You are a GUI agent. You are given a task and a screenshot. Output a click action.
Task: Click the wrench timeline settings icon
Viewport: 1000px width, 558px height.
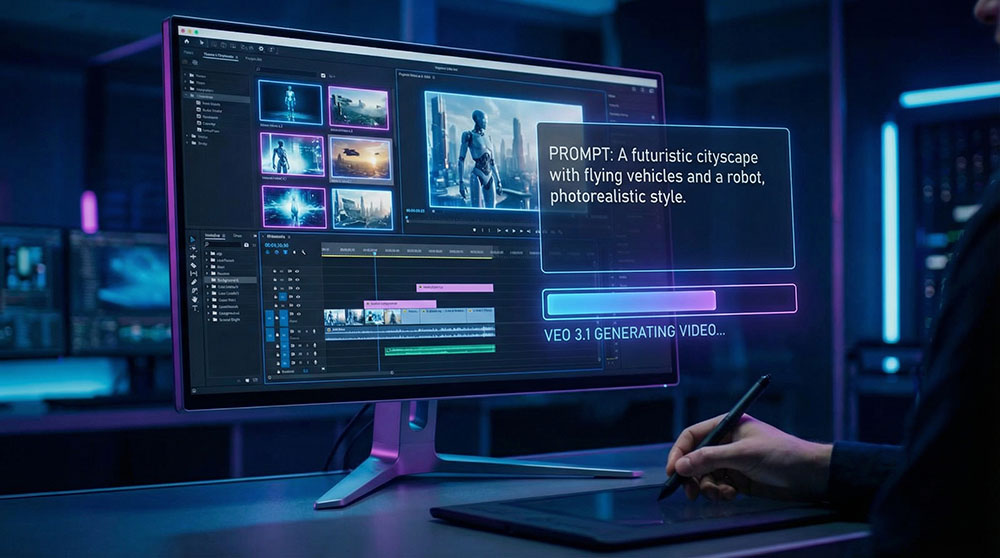click(304, 253)
